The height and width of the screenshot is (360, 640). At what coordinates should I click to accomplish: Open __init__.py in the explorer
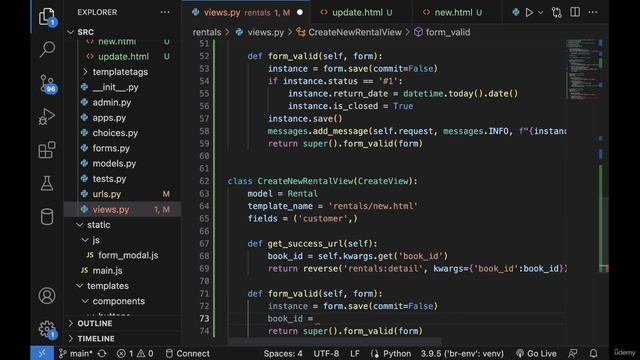[116, 87]
